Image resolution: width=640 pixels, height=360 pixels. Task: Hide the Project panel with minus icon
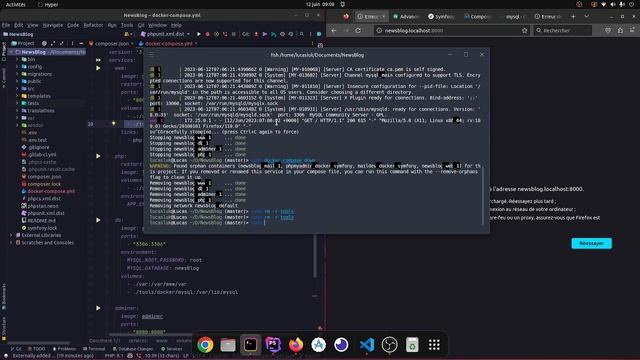click(81, 43)
